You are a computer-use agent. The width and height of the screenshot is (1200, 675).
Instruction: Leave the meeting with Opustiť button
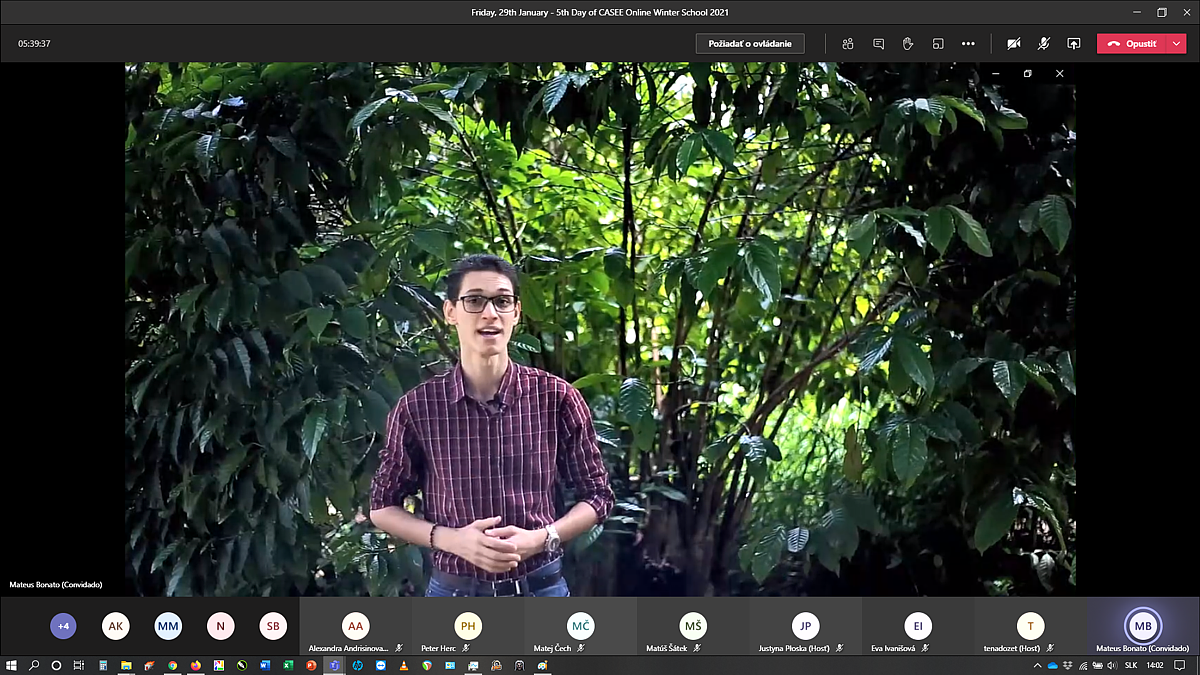(x=1131, y=44)
